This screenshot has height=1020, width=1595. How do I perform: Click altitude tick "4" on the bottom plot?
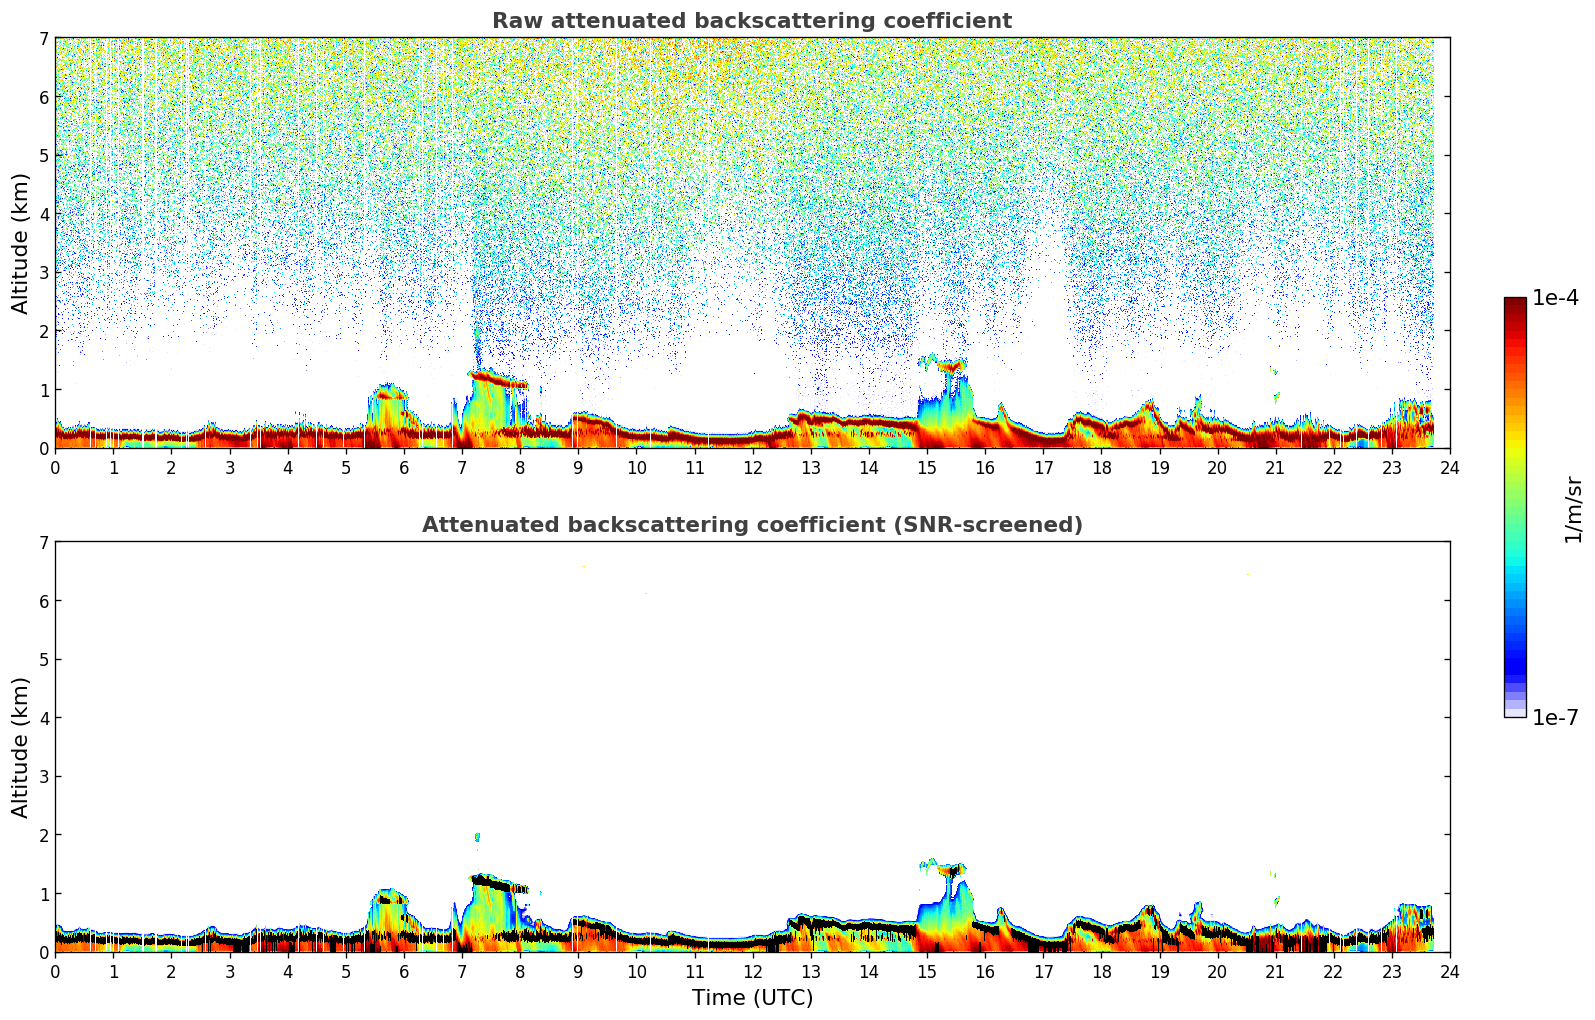coord(43,718)
